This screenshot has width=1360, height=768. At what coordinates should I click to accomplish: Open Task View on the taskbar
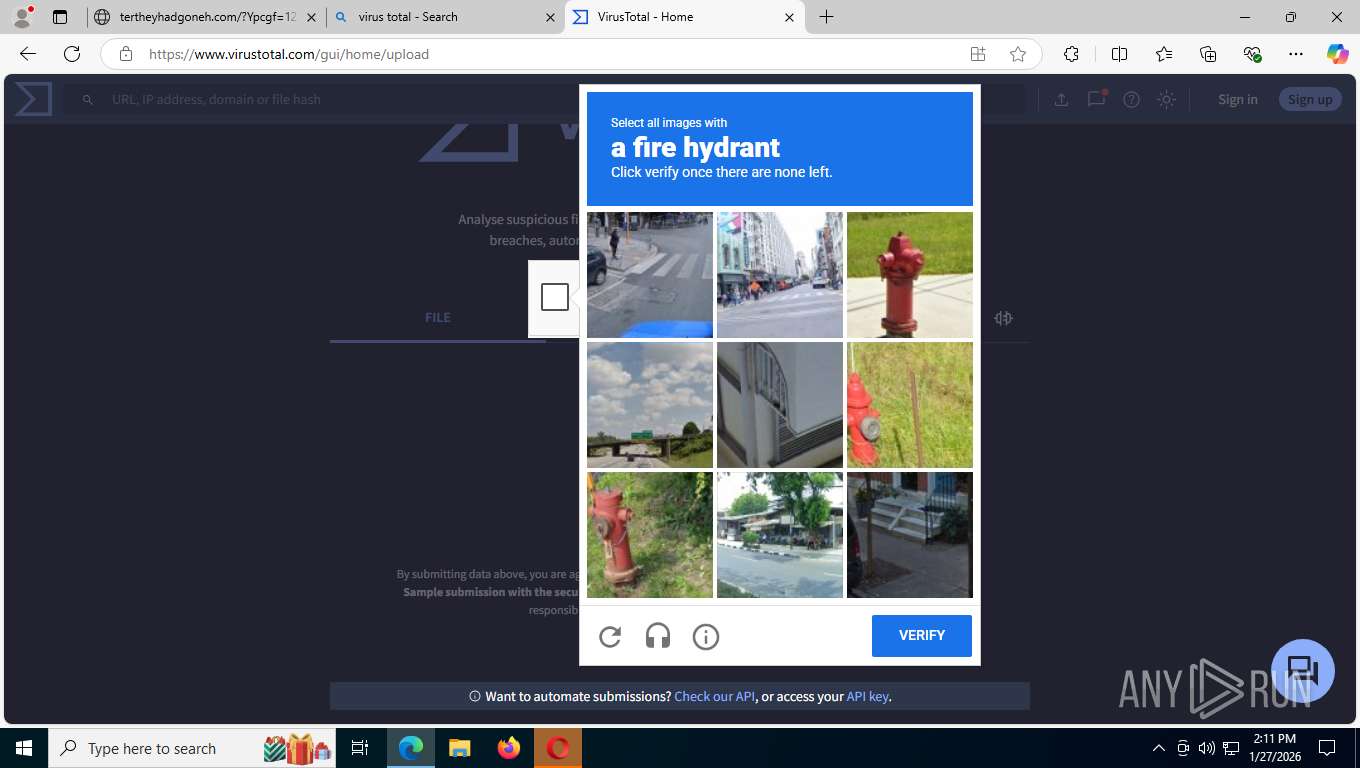pyautogui.click(x=360, y=748)
